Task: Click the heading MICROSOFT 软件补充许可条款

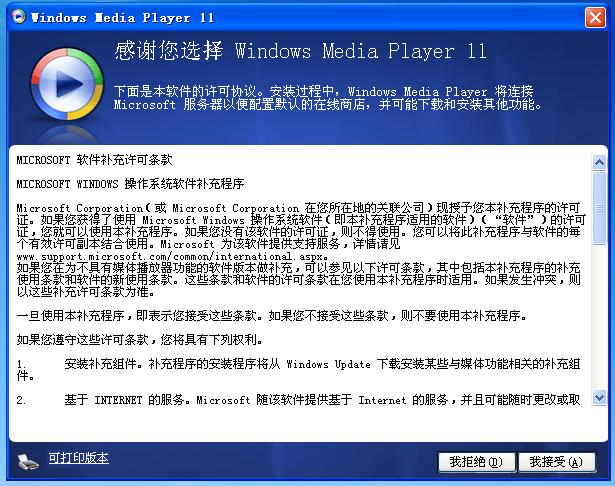Action: [95, 160]
